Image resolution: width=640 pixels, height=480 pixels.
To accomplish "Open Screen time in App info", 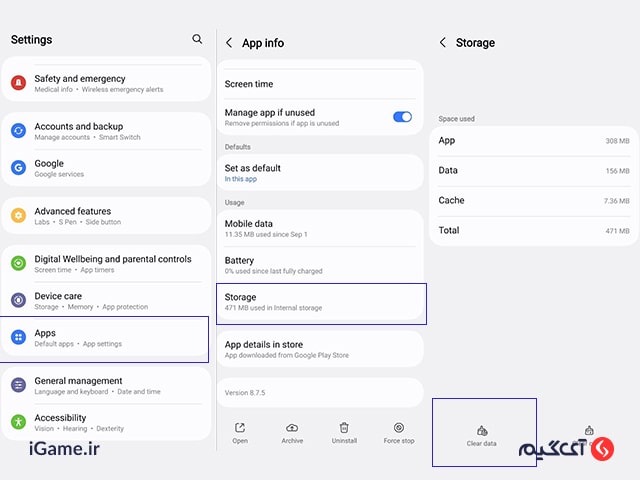I will (x=320, y=84).
